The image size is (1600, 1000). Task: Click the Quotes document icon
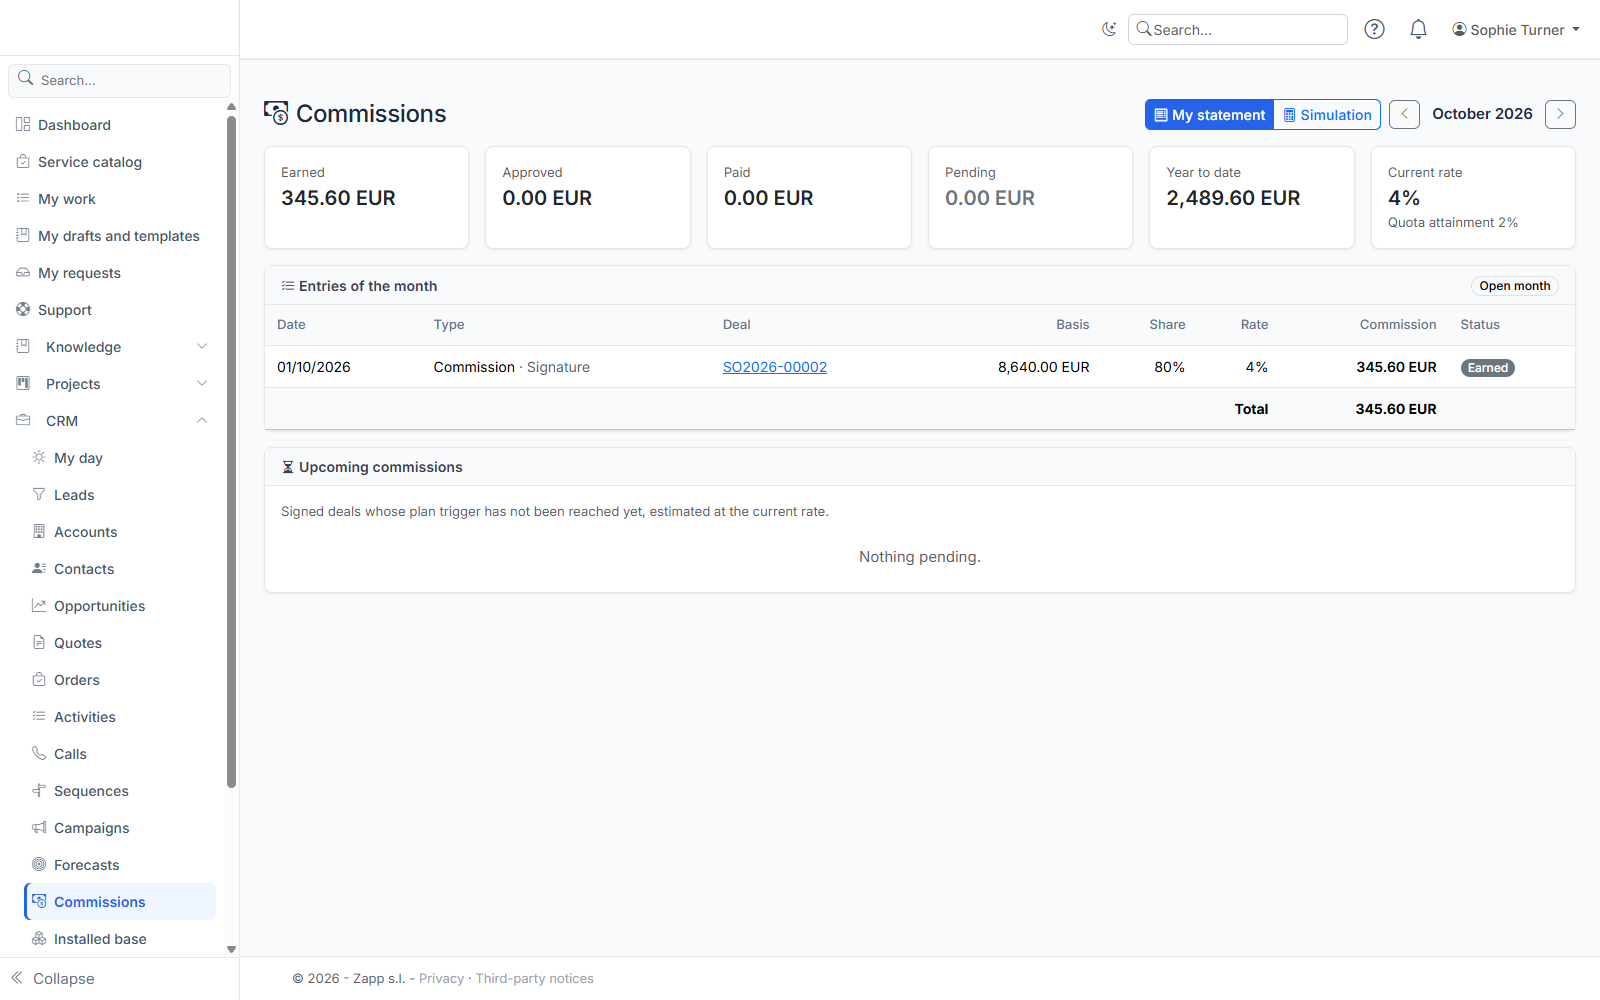coord(39,642)
